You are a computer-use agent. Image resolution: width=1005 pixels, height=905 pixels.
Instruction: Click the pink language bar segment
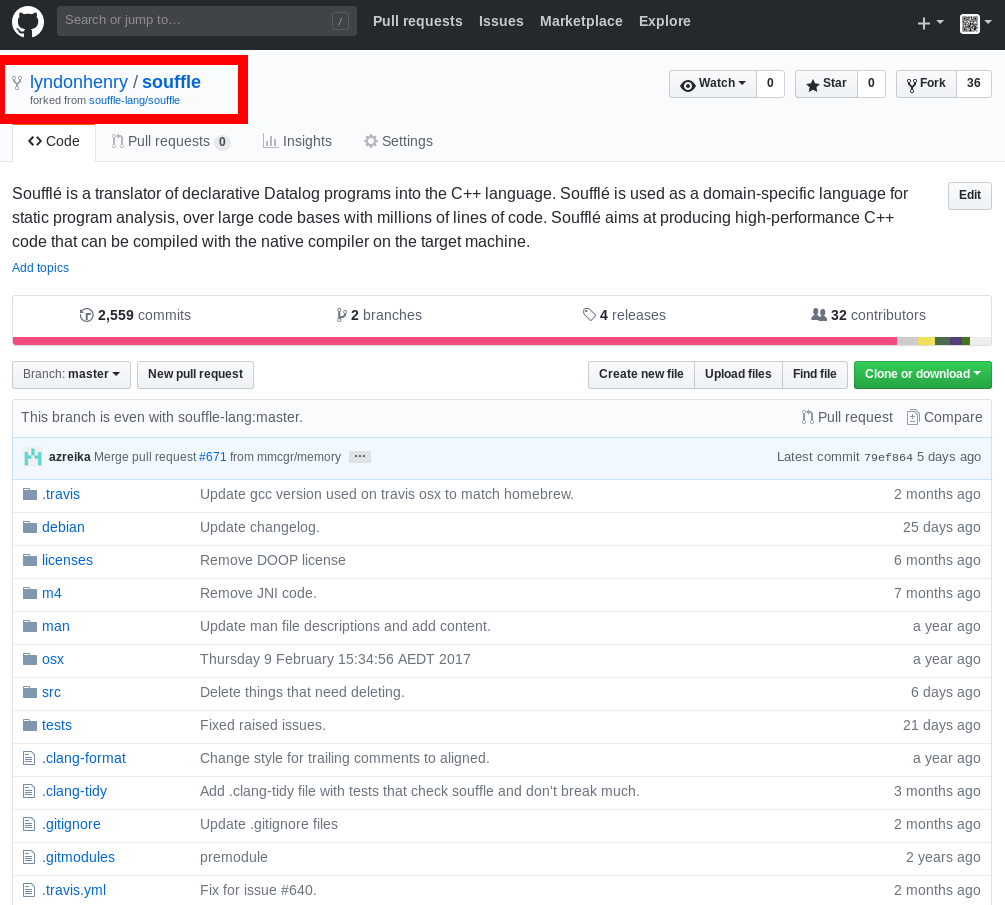pyautogui.click(x=454, y=341)
